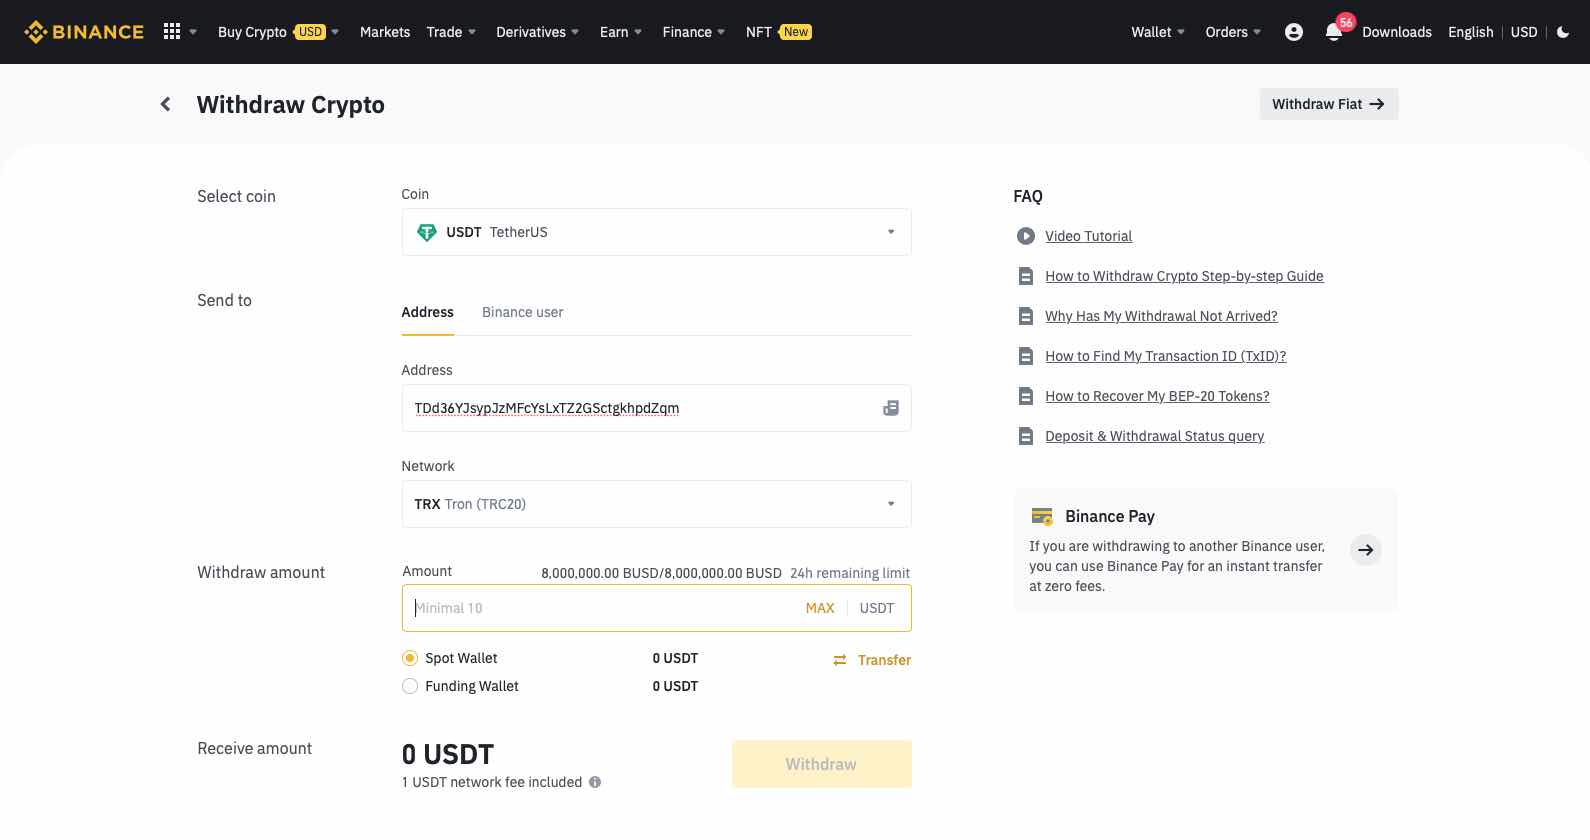Open the apps grid menu icon

click(x=172, y=32)
